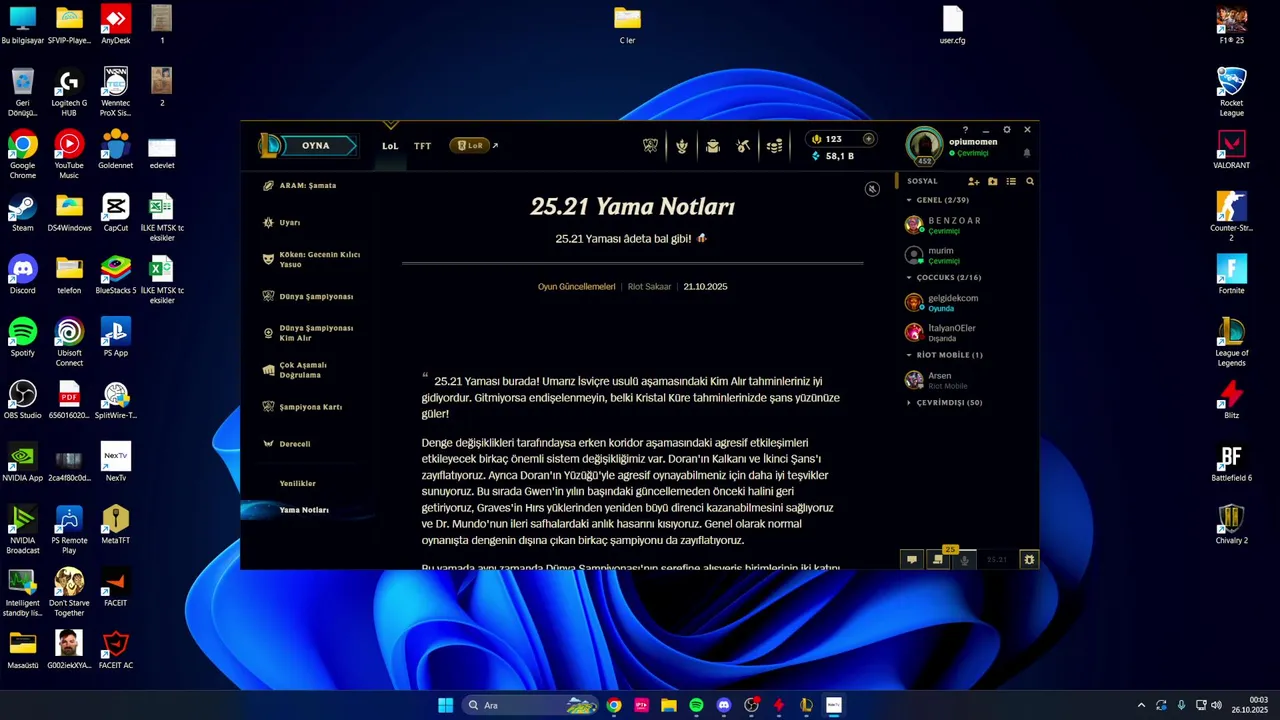Open the Collection backpack icon
The image size is (1280, 720).
coord(712,146)
